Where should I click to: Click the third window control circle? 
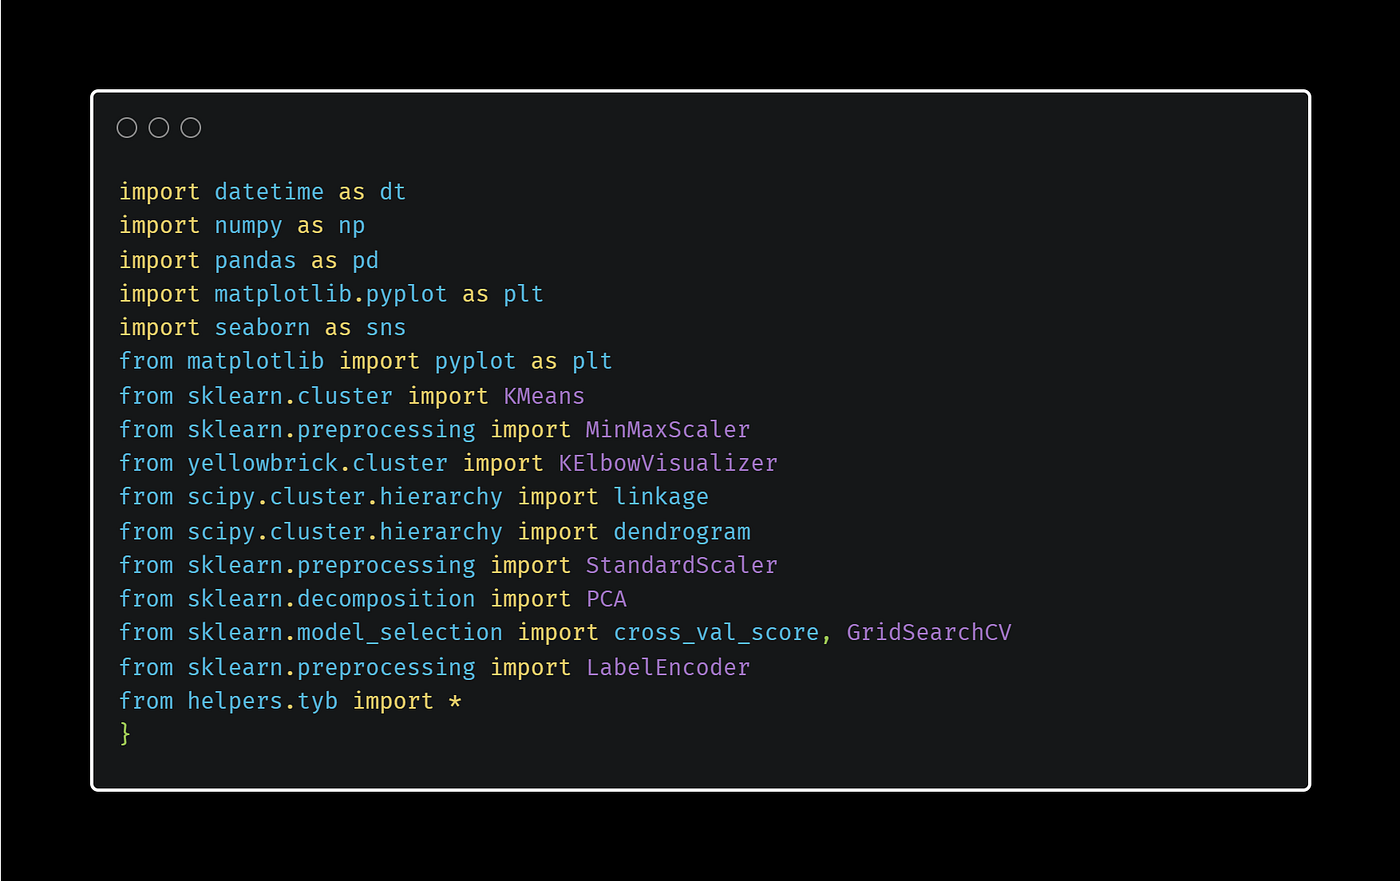191,128
